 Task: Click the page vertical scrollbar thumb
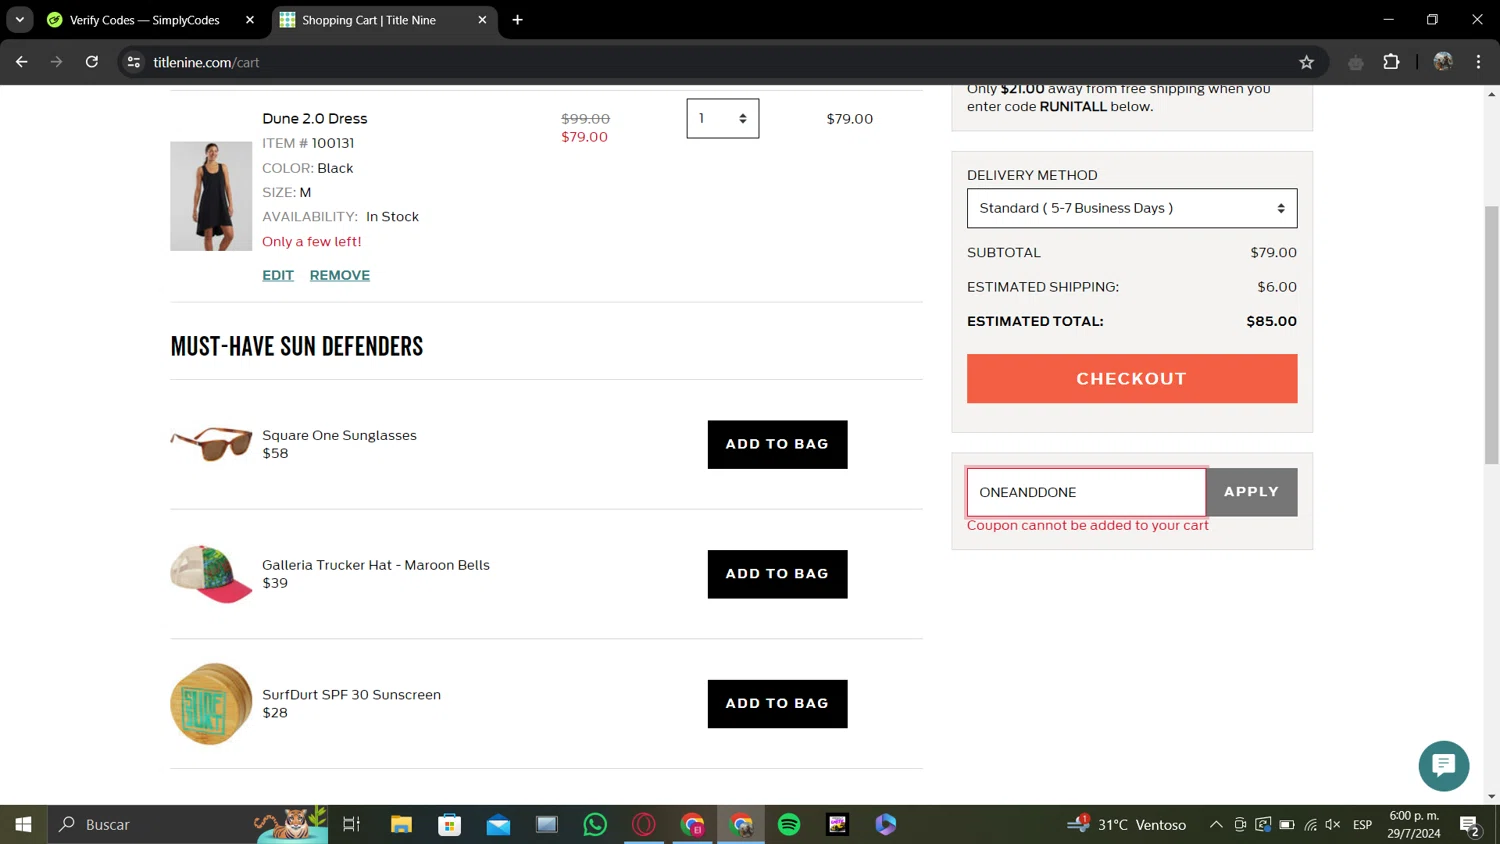coord(1491,335)
